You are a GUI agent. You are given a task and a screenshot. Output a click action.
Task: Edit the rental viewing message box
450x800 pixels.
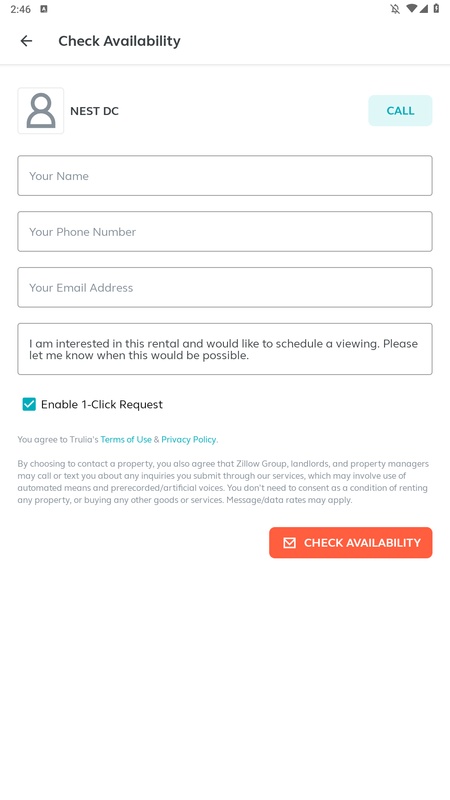click(x=225, y=349)
